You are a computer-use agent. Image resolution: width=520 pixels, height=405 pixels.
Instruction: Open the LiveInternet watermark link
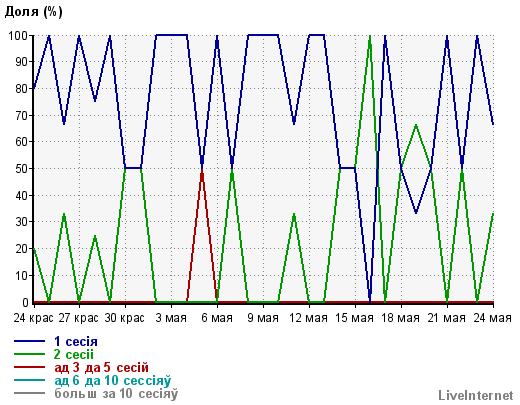[476, 395]
